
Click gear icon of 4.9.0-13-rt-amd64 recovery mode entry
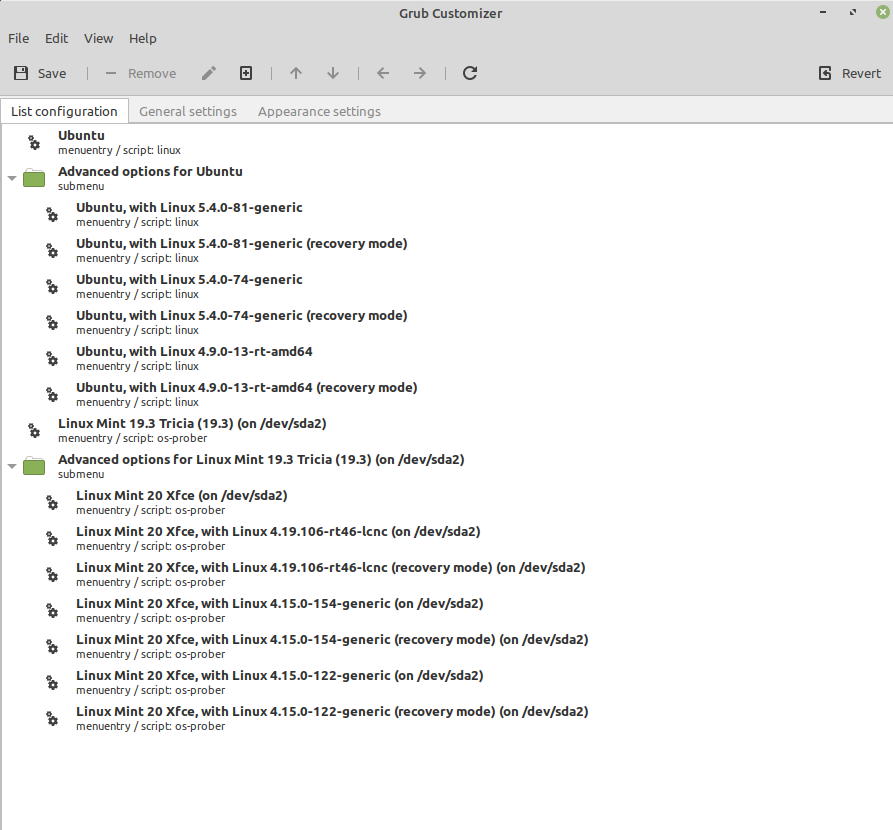(52, 394)
